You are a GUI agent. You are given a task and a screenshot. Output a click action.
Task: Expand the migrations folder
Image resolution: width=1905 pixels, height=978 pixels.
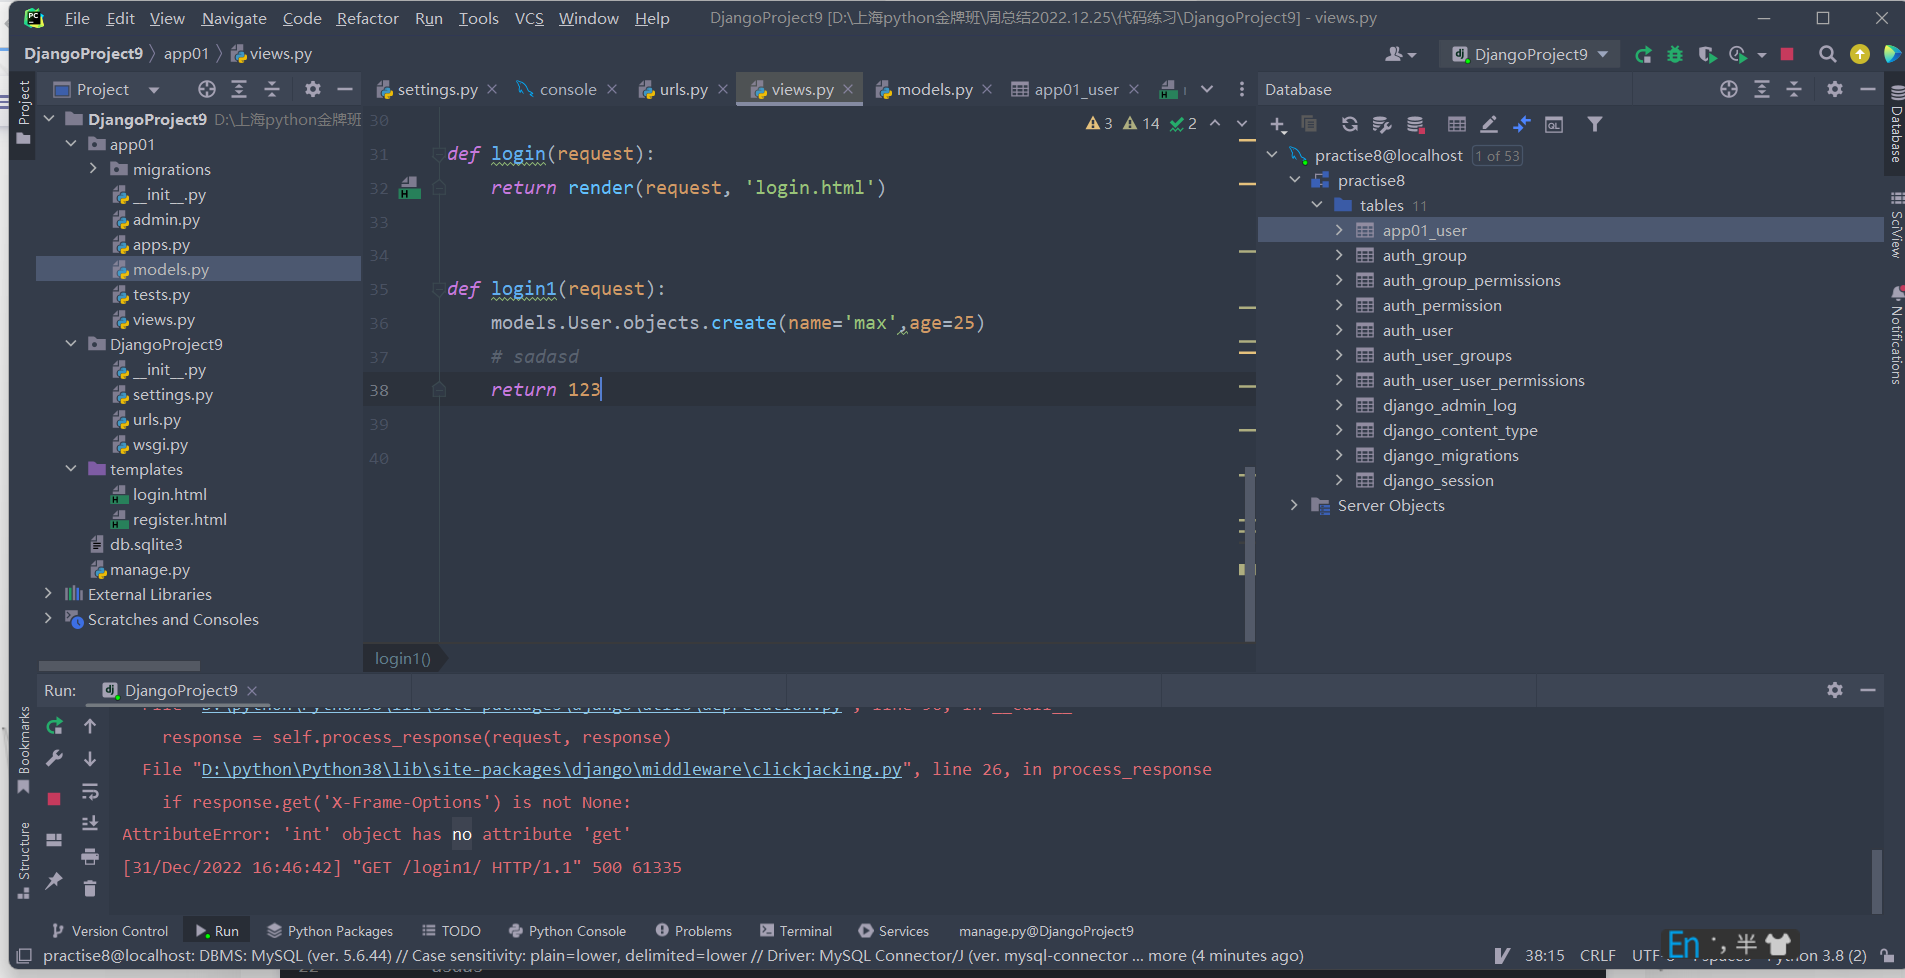94,169
